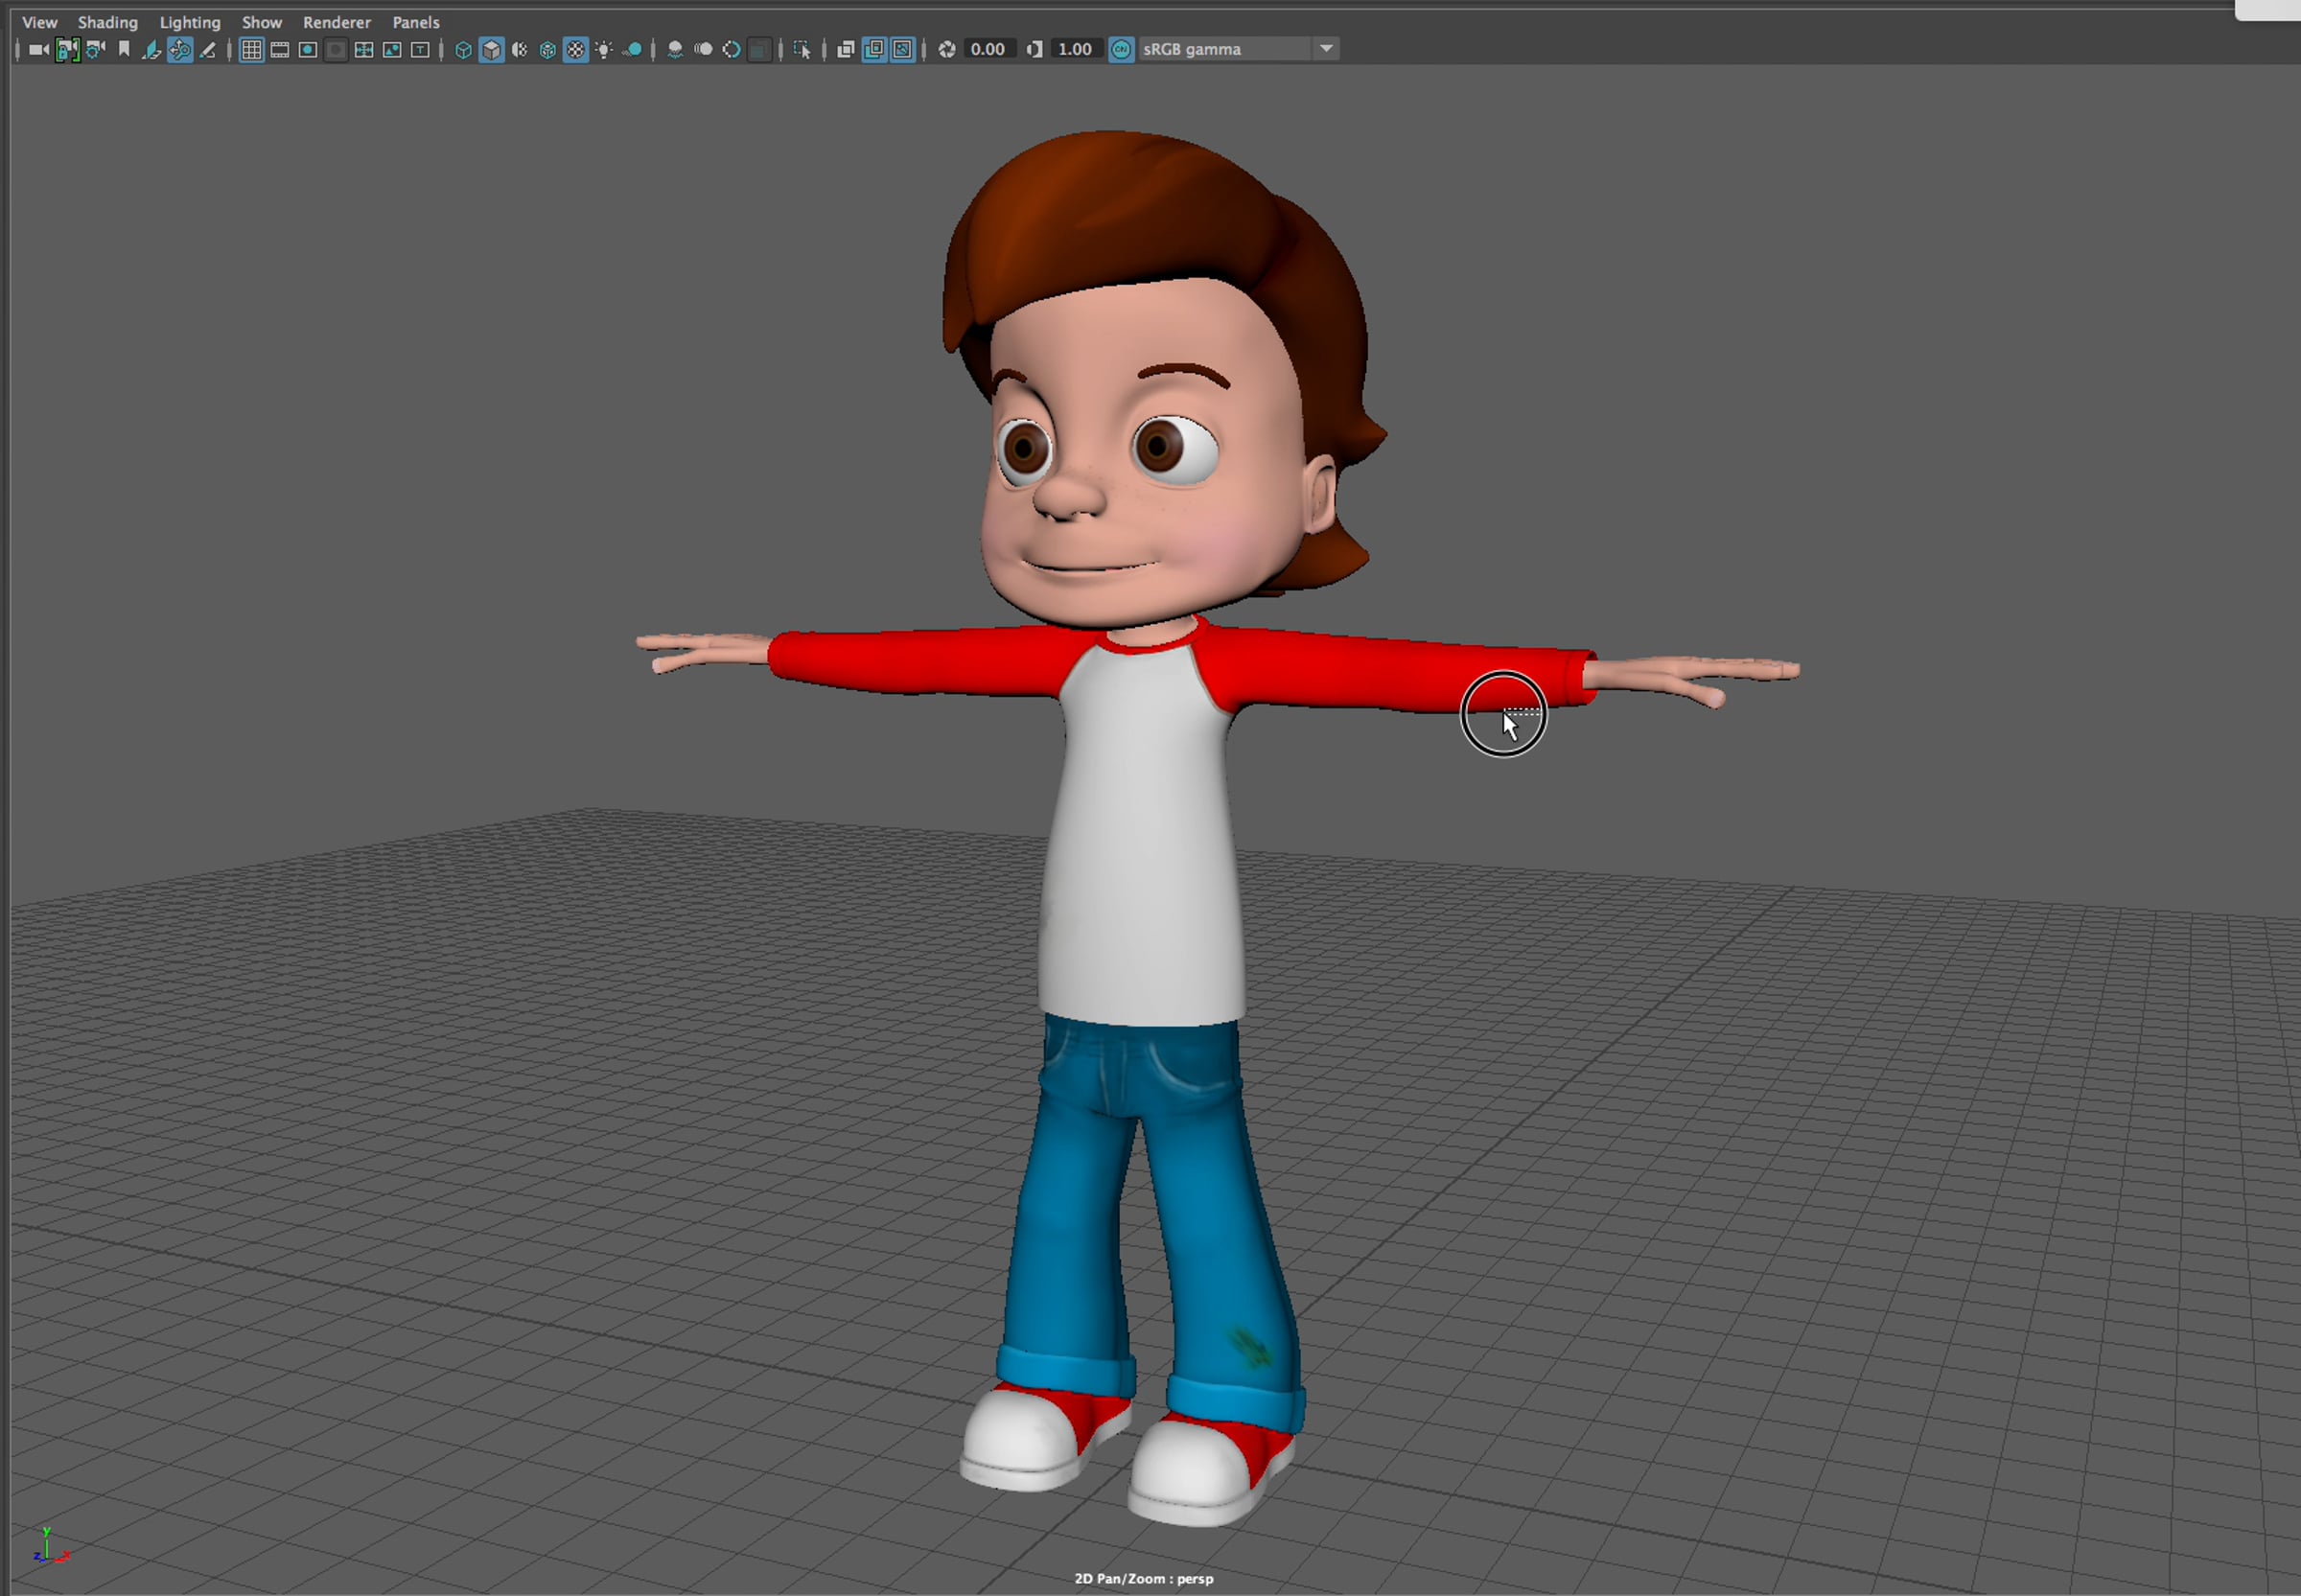The image size is (2301, 1596).
Task: Open the Panels menu
Action: pos(416,22)
